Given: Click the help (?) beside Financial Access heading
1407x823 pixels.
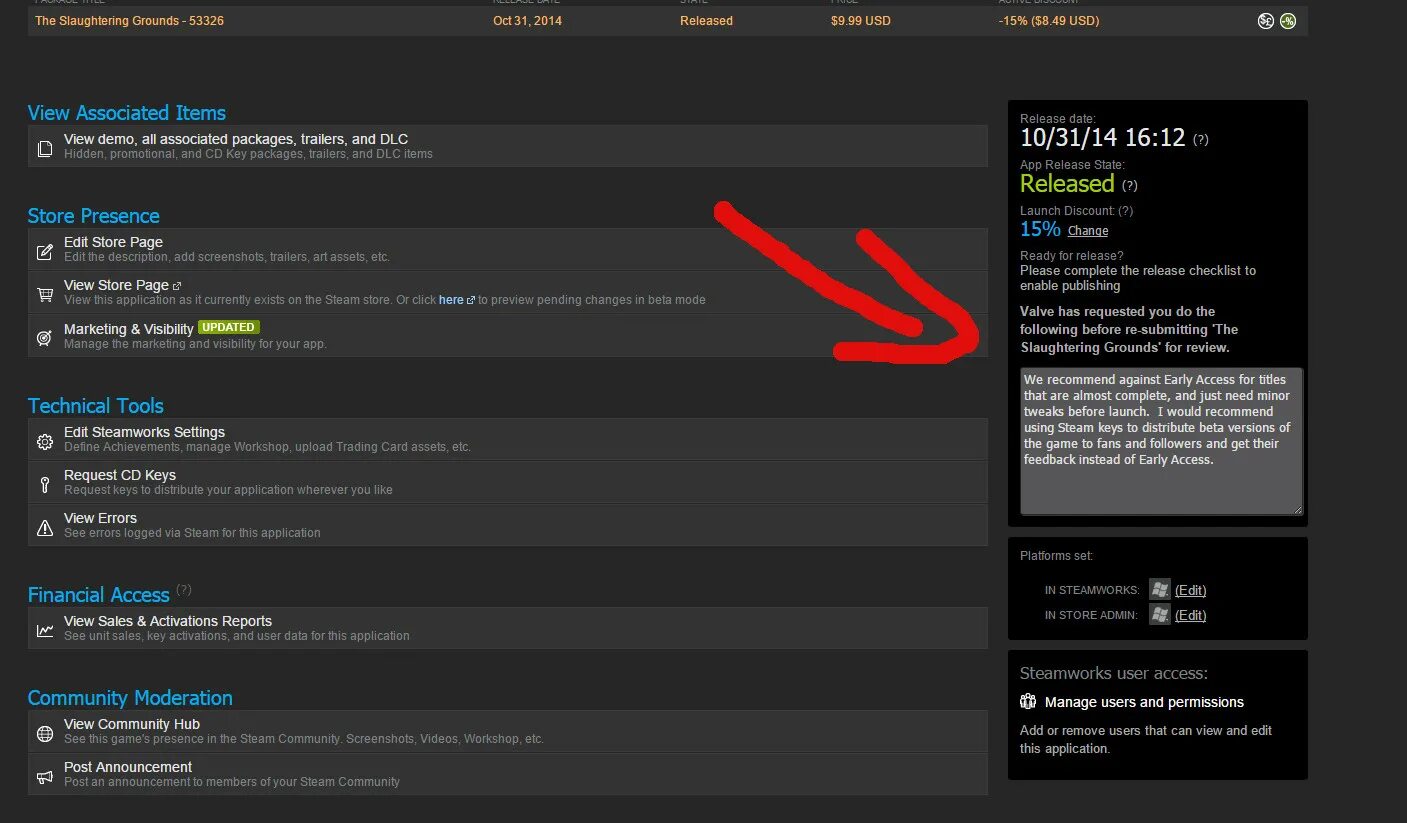Looking at the screenshot, I should [x=184, y=590].
